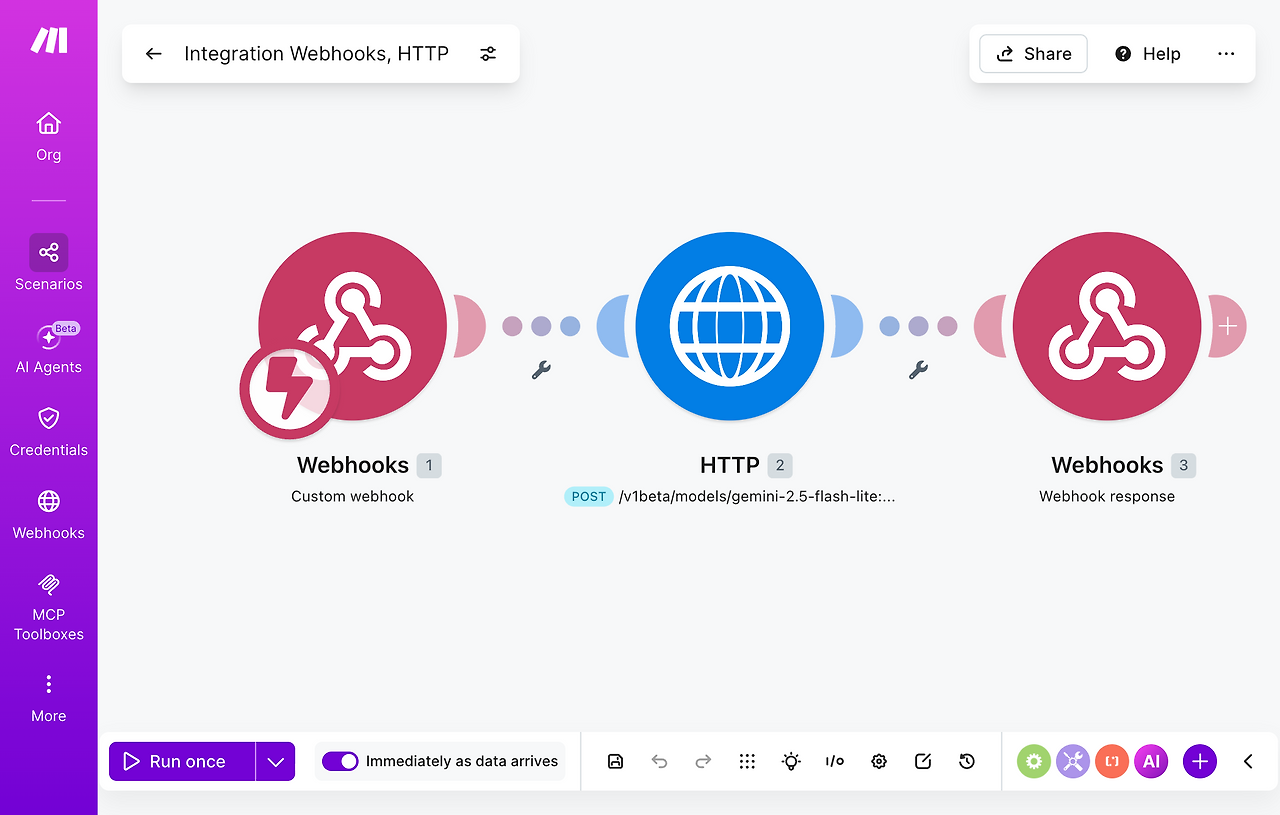The height and width of the screenshot is (815, 1280).
Task: Open the sliders options beside the scenario name
Action: pyautogui.click(x=488, y=54)
